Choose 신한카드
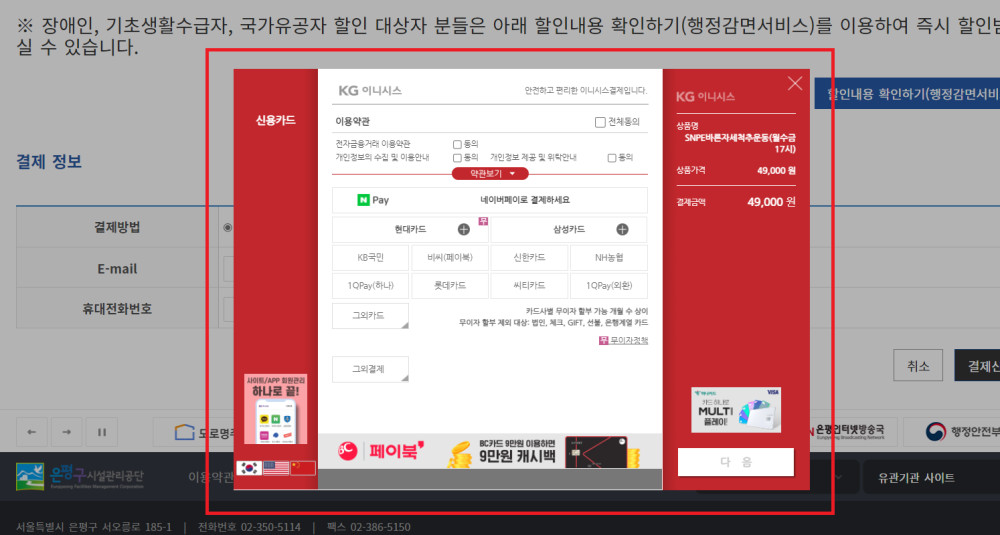The height and width of the screenshot is (535, 1000). click(529, 258)
